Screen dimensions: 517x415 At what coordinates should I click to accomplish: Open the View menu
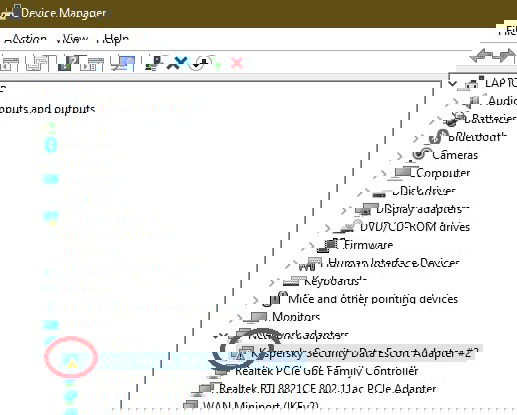(72, 39)
